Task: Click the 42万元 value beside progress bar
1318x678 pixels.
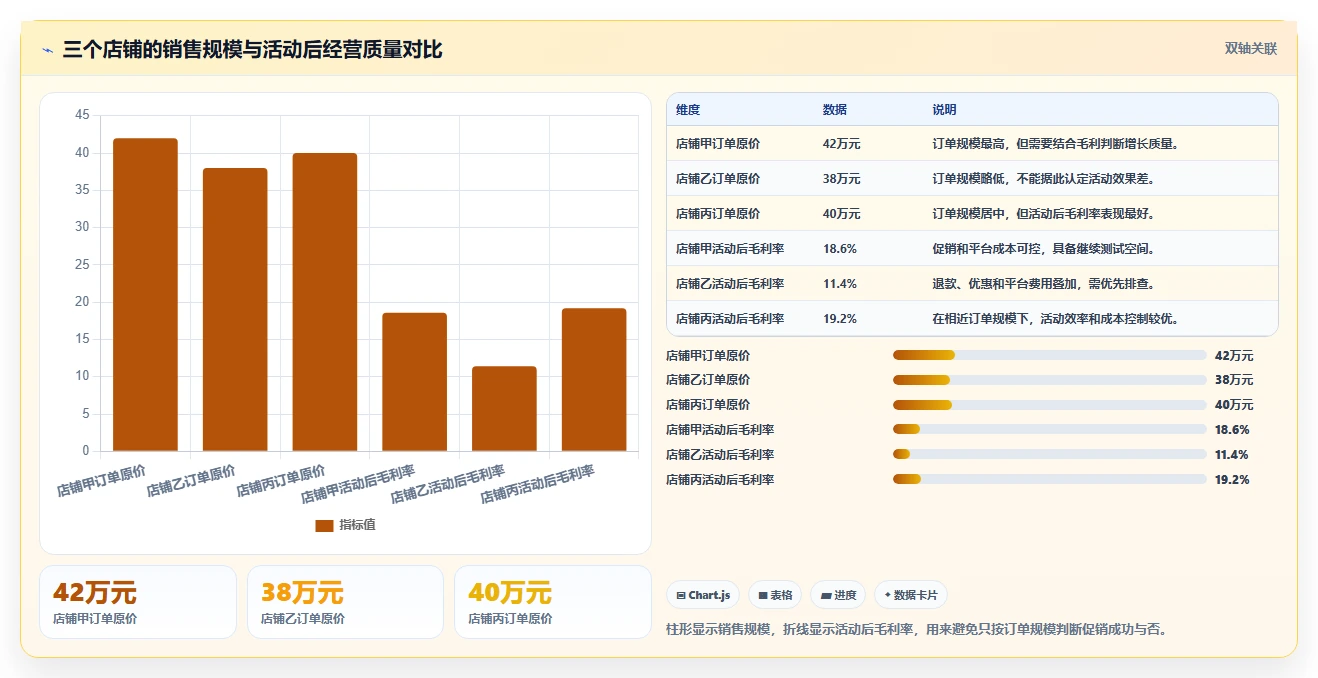Action: (x=1234, y=355)
